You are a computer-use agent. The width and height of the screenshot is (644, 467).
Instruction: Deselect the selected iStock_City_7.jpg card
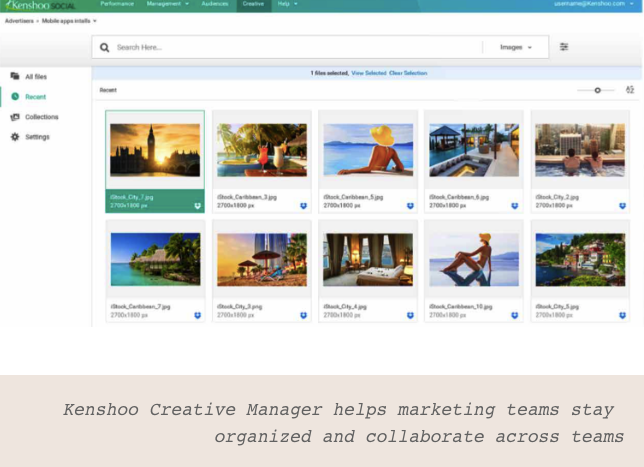154,150
